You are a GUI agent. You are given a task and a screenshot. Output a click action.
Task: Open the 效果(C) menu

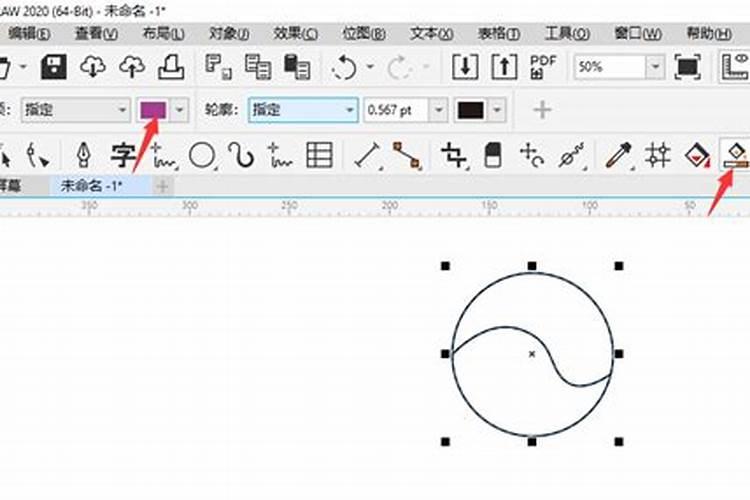[296, 33]
